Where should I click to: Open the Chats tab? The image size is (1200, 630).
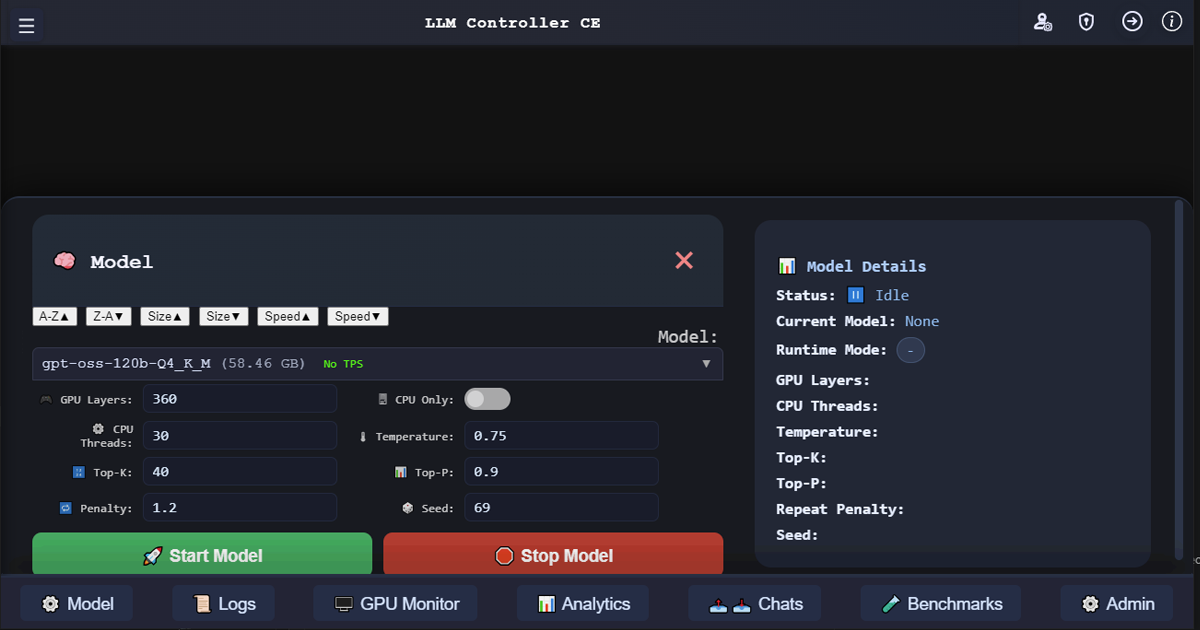click(x=755, y=604)
